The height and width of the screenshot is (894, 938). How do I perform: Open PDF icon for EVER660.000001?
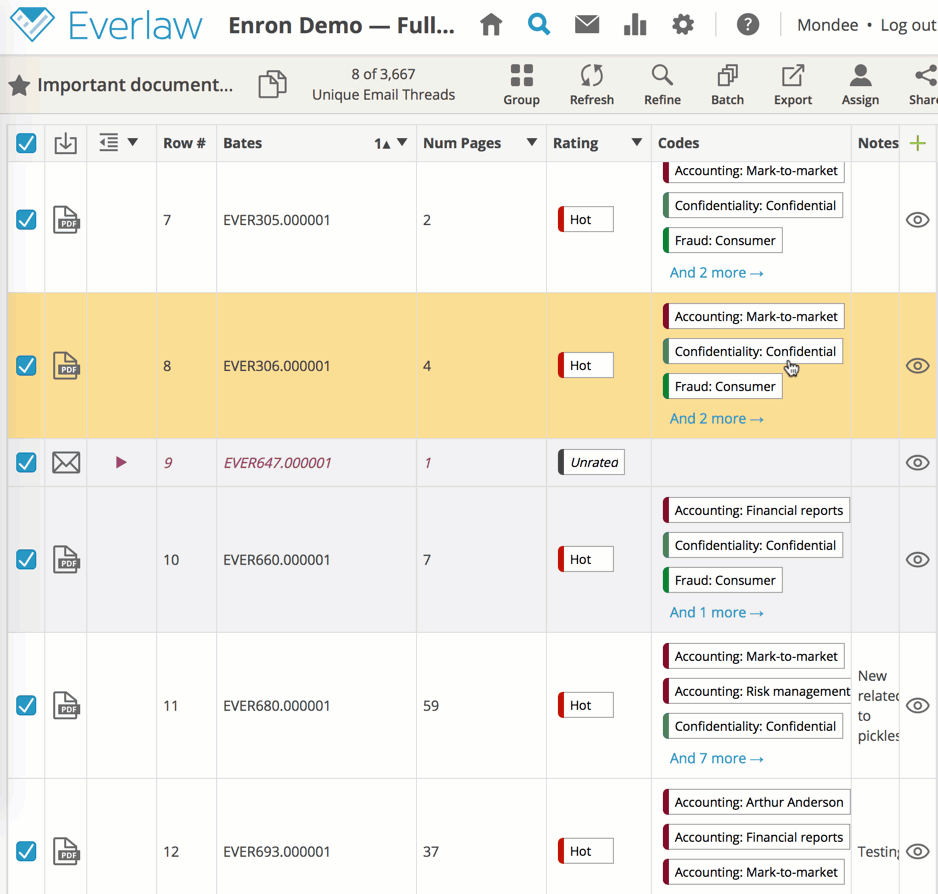pos(66,559)
